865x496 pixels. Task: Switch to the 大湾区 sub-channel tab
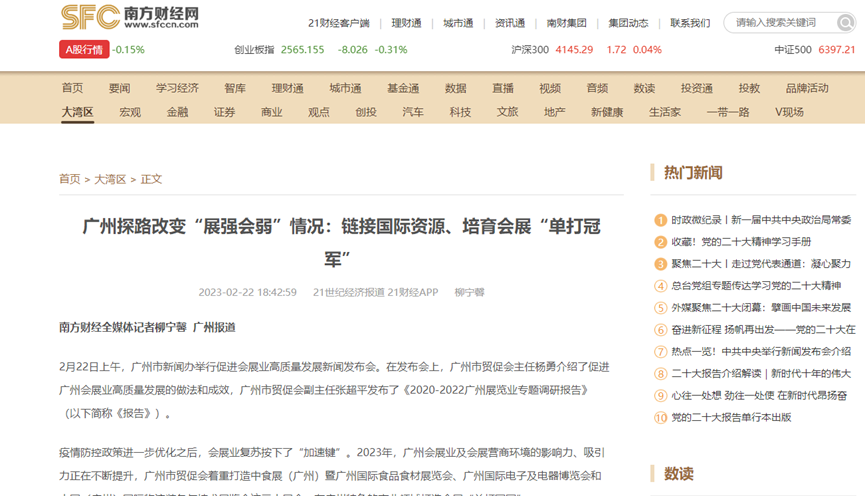tap(77, 112)
